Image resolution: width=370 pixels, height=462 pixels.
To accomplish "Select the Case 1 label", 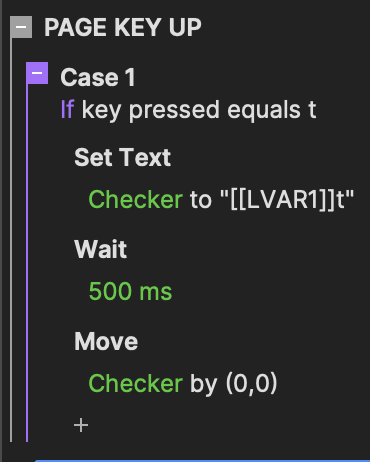I will pos(98,77).
